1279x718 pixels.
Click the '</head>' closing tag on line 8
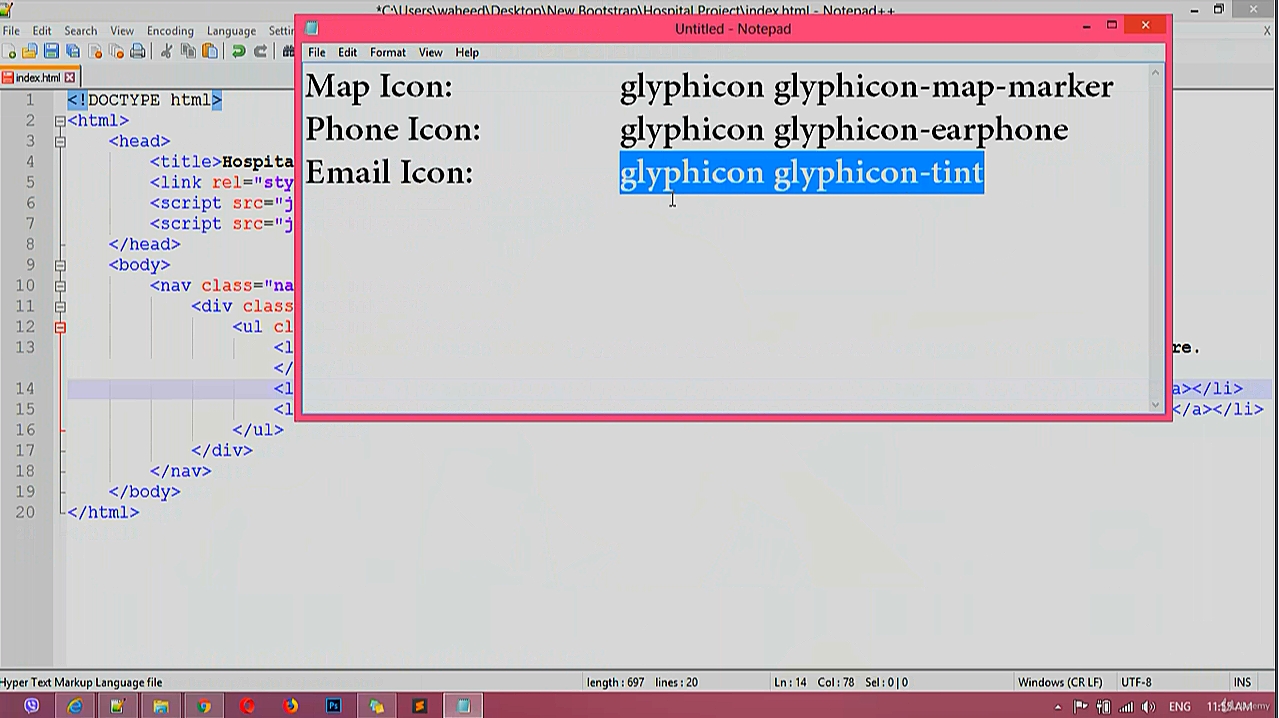[x=145, y=244]
